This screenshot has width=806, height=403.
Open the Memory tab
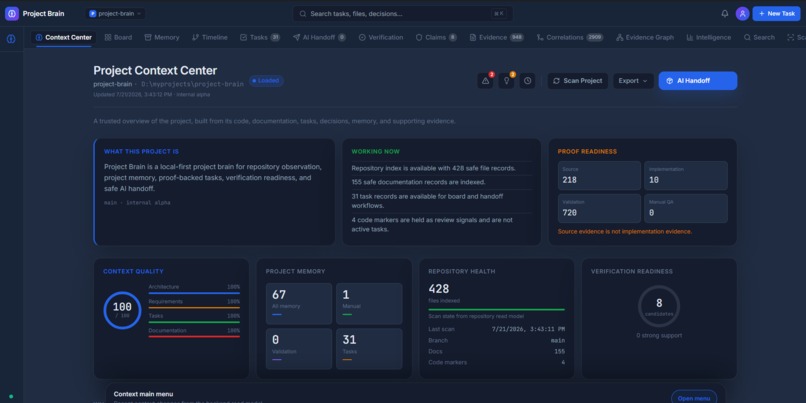coord(162,38)
